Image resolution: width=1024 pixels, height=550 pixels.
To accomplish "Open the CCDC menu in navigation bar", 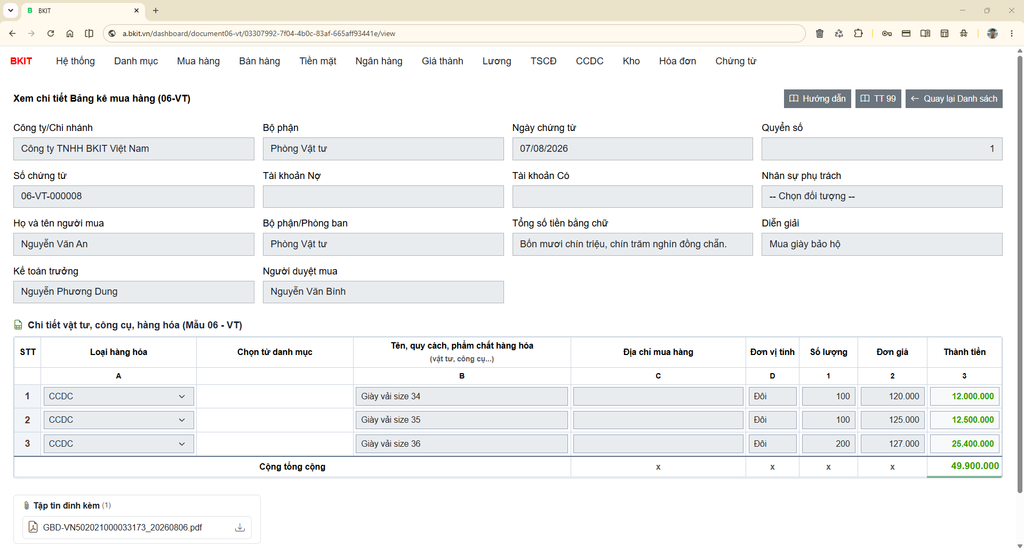I will click(x=589, y=61).
